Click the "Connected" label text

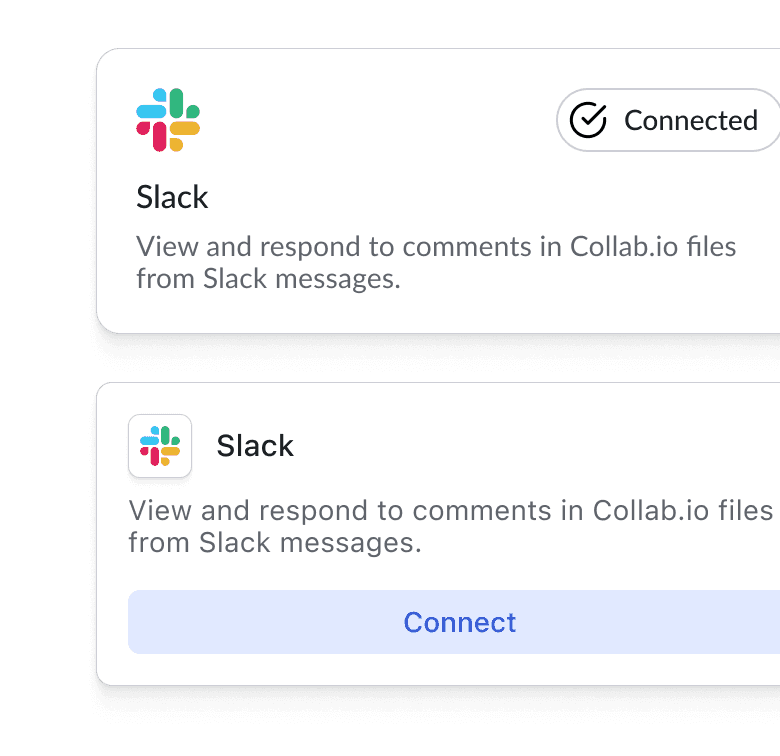coord(690,120)
